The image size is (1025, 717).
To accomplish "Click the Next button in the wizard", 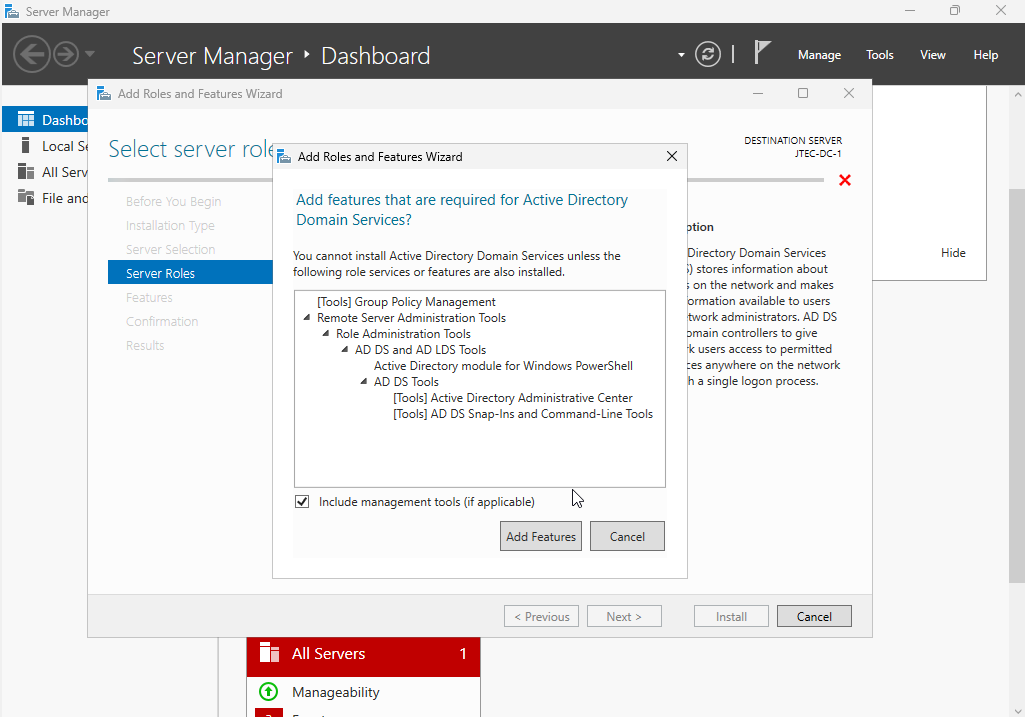I will [x=624, y=616].
